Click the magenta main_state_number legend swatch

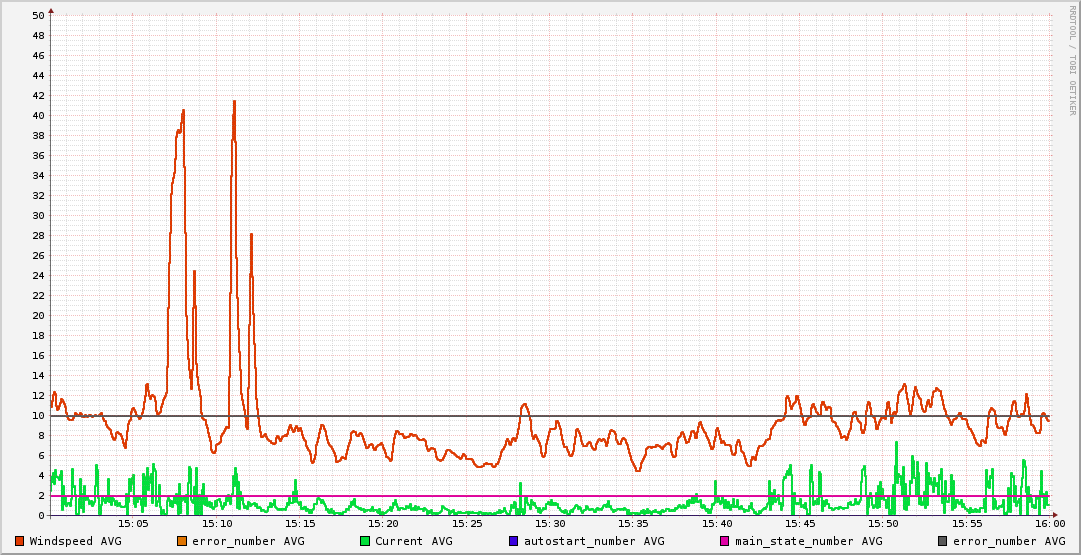[725, 541]
